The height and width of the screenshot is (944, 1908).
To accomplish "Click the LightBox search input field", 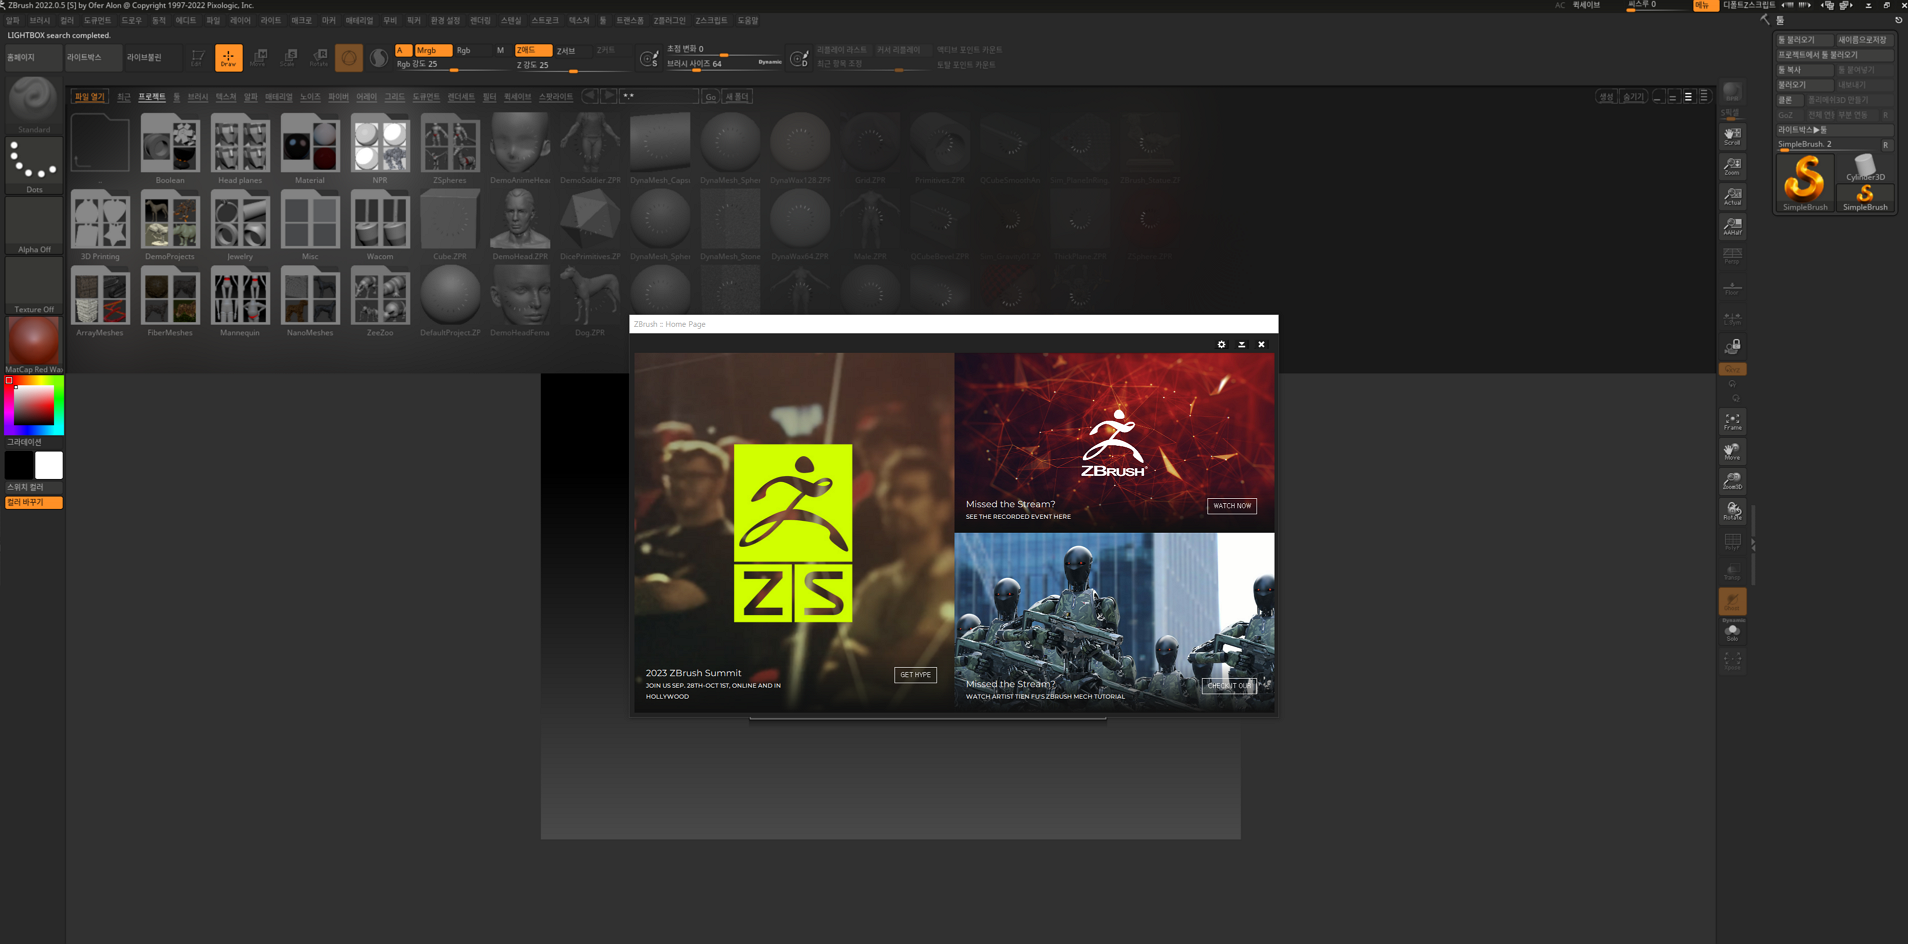I will [x=658, y=96].
